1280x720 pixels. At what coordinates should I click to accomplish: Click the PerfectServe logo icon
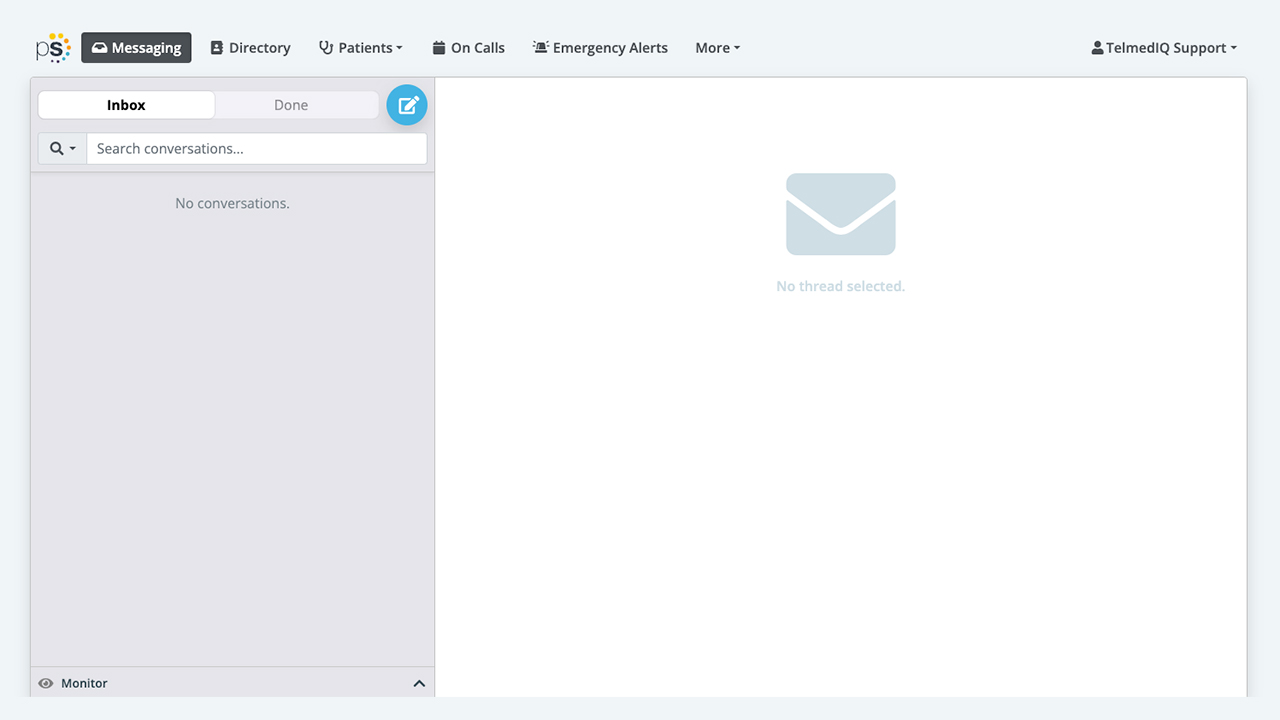(53, 48)
